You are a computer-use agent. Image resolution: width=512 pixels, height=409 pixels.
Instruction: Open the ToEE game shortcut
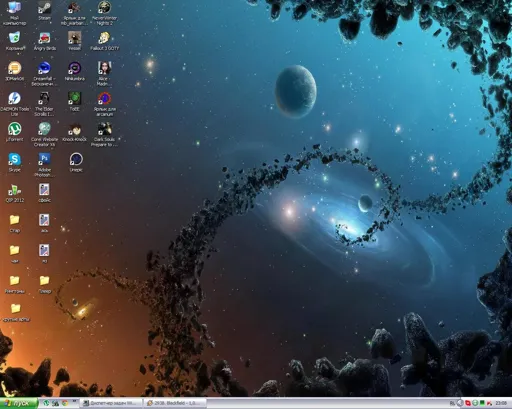(x=74, y=102)
